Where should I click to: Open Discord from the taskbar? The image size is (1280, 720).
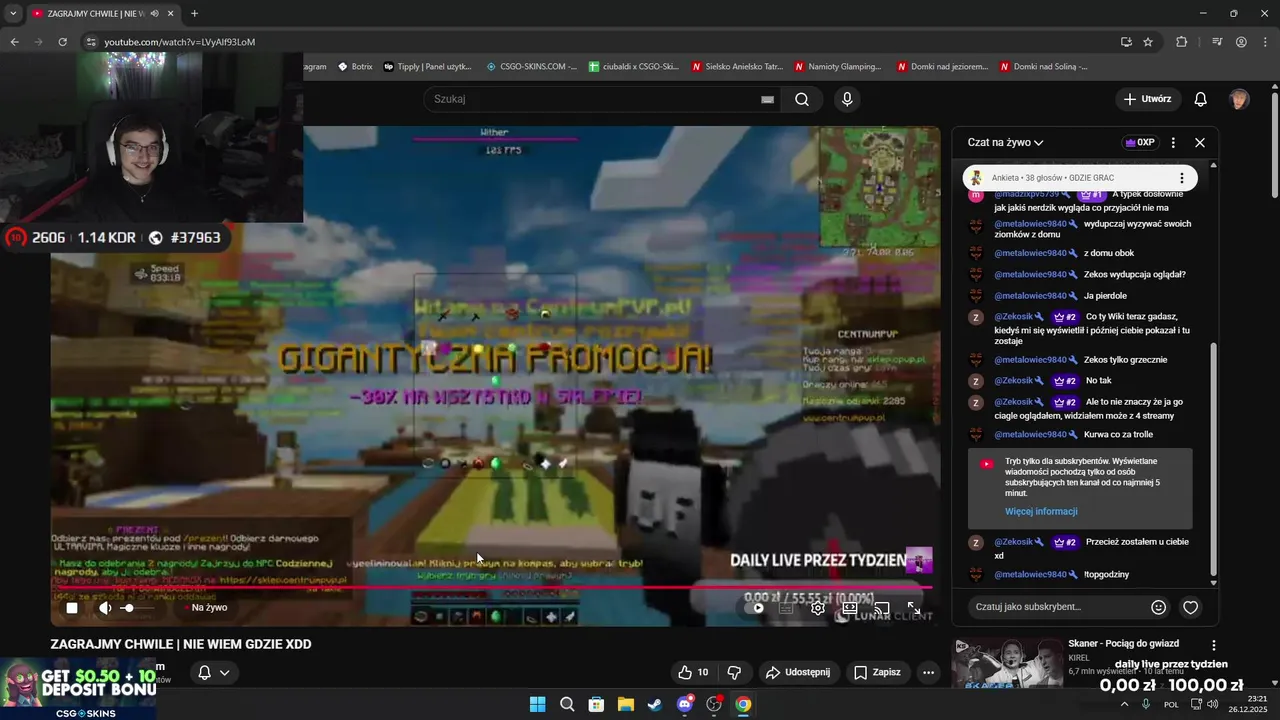[x=685, y=704]
